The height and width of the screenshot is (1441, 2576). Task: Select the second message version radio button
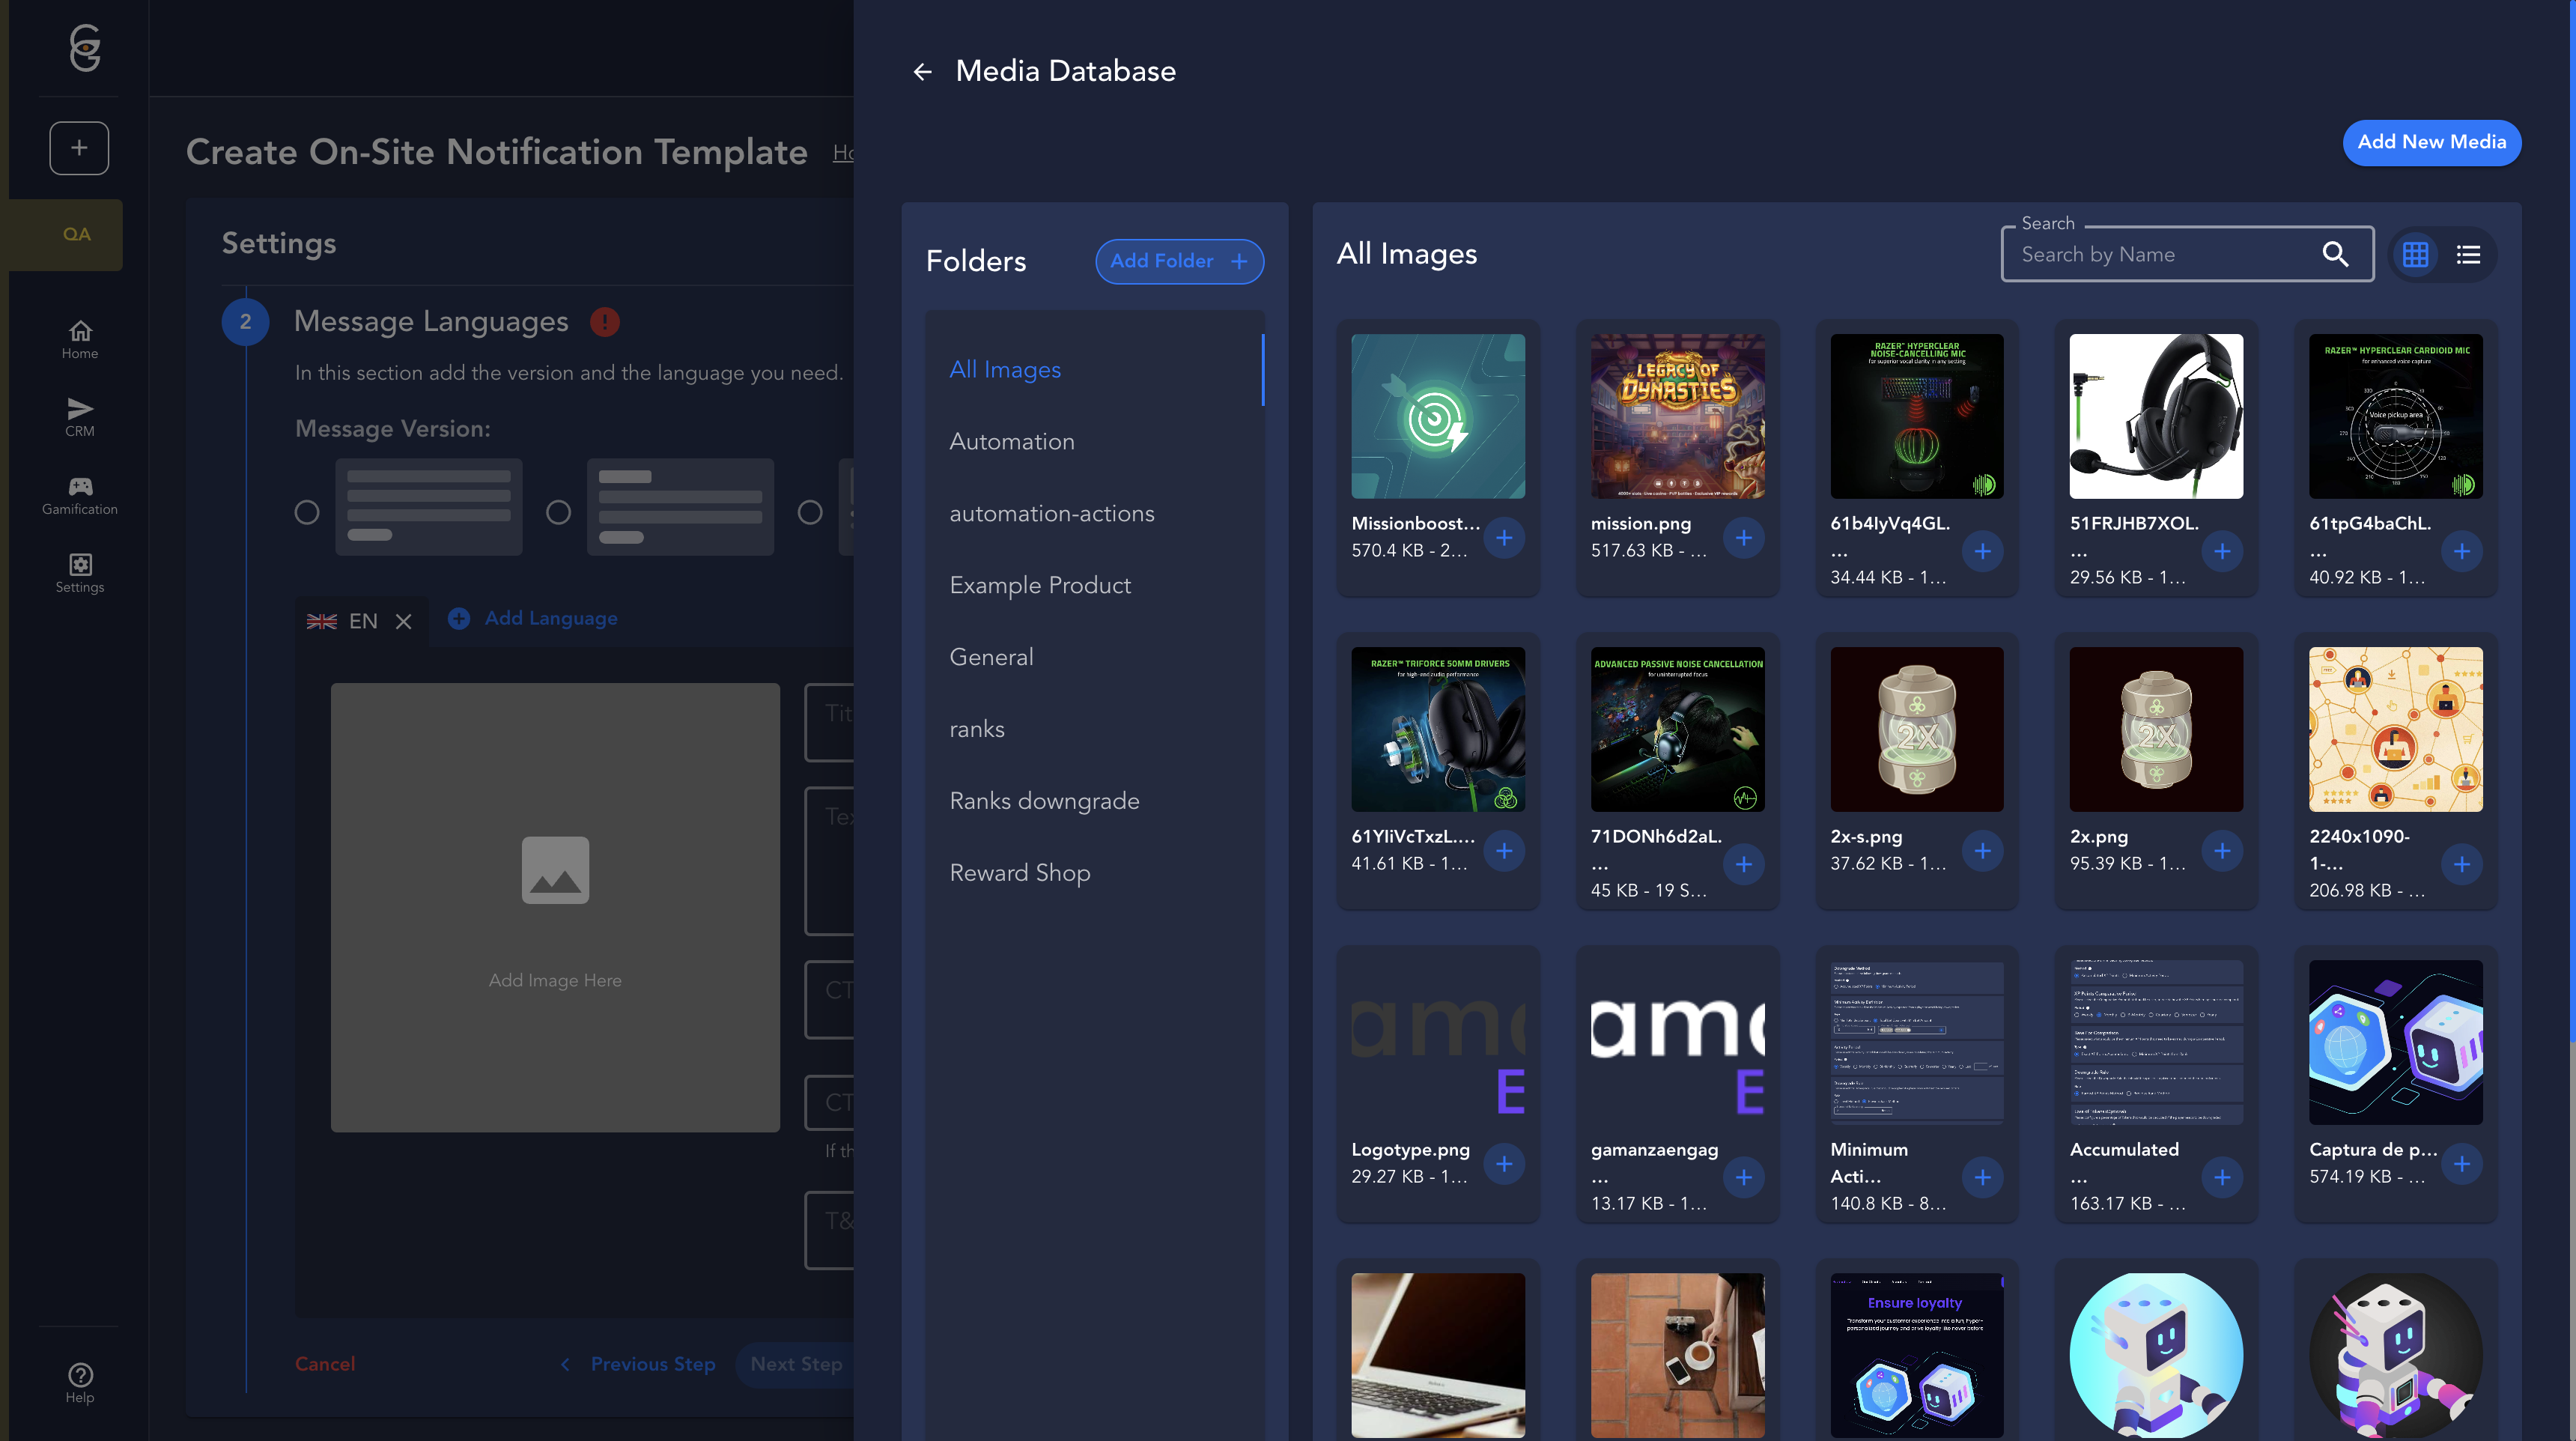[559, 513]
